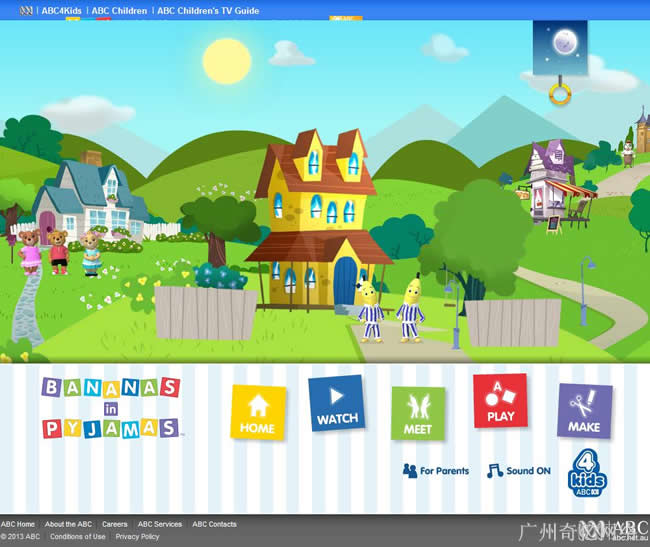Open the For Parents link
The width and height of the screenshot is (650, 547).
(x=435, y=471)
